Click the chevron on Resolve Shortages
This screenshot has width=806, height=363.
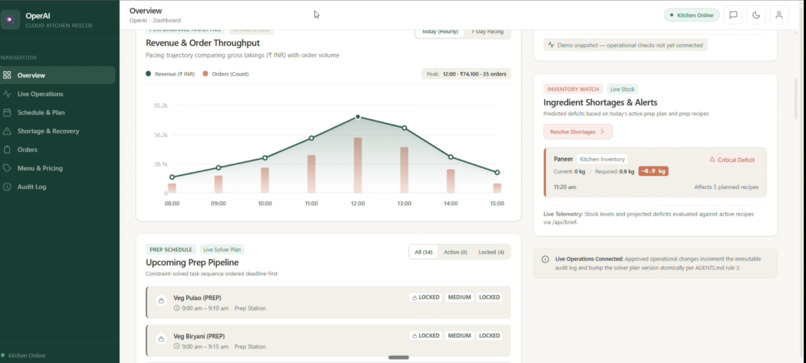[602, 132]
